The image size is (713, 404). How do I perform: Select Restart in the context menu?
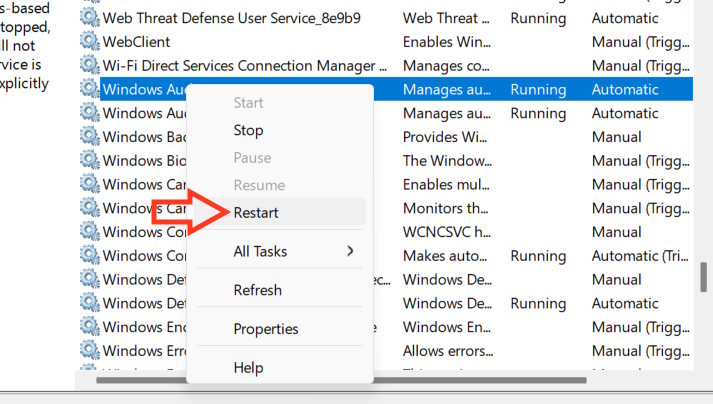(256, 212)
